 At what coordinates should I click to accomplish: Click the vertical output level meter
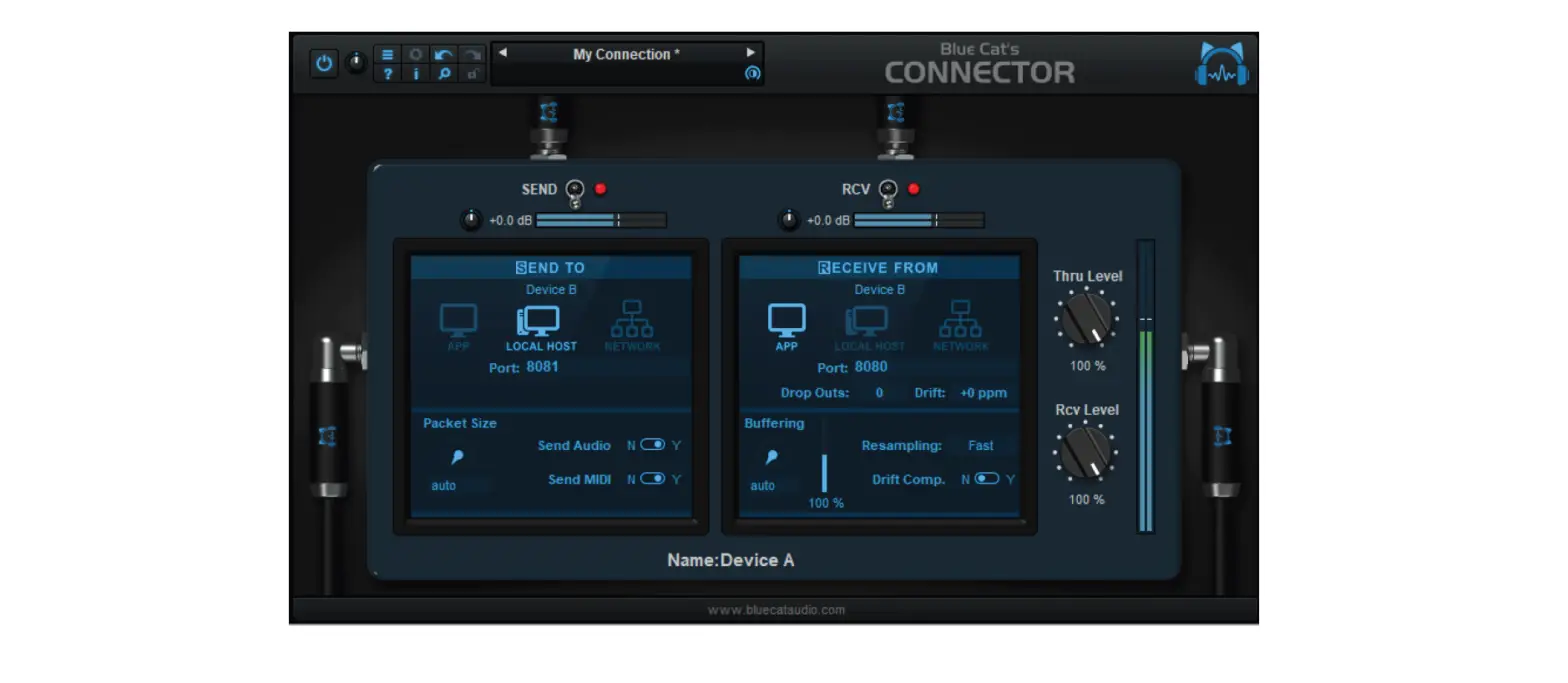[x=1145, y=386]
